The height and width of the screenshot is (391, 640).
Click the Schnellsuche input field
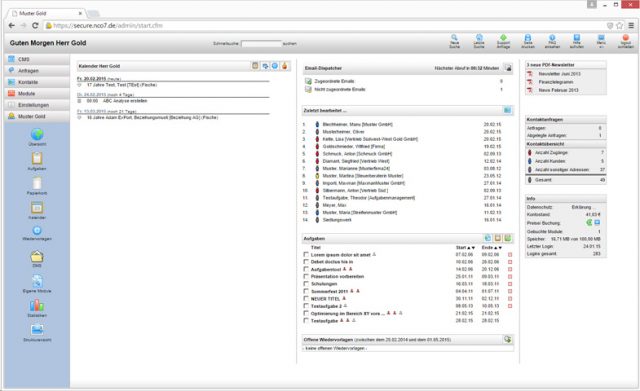(261, 43)
